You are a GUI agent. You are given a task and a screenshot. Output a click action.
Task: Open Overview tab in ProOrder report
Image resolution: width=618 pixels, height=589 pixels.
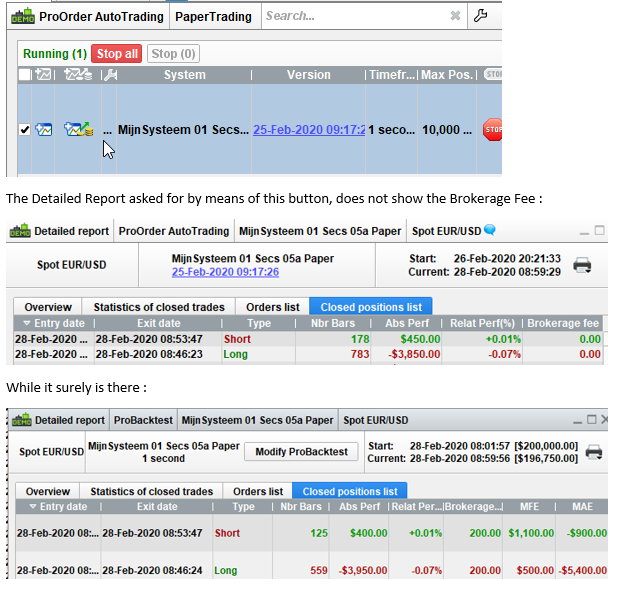point(48,307)
